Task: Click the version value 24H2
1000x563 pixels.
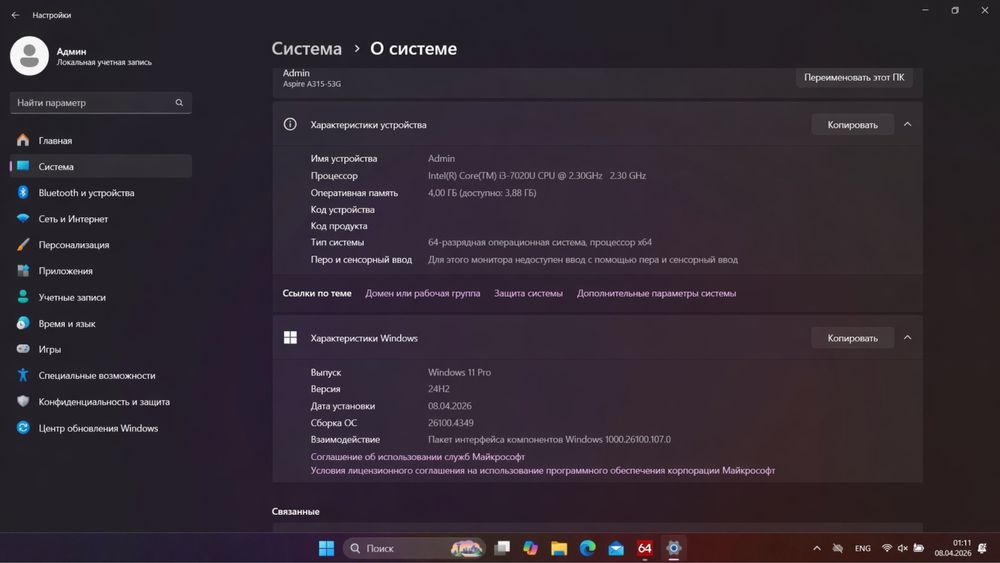Action: coord(439,389)
